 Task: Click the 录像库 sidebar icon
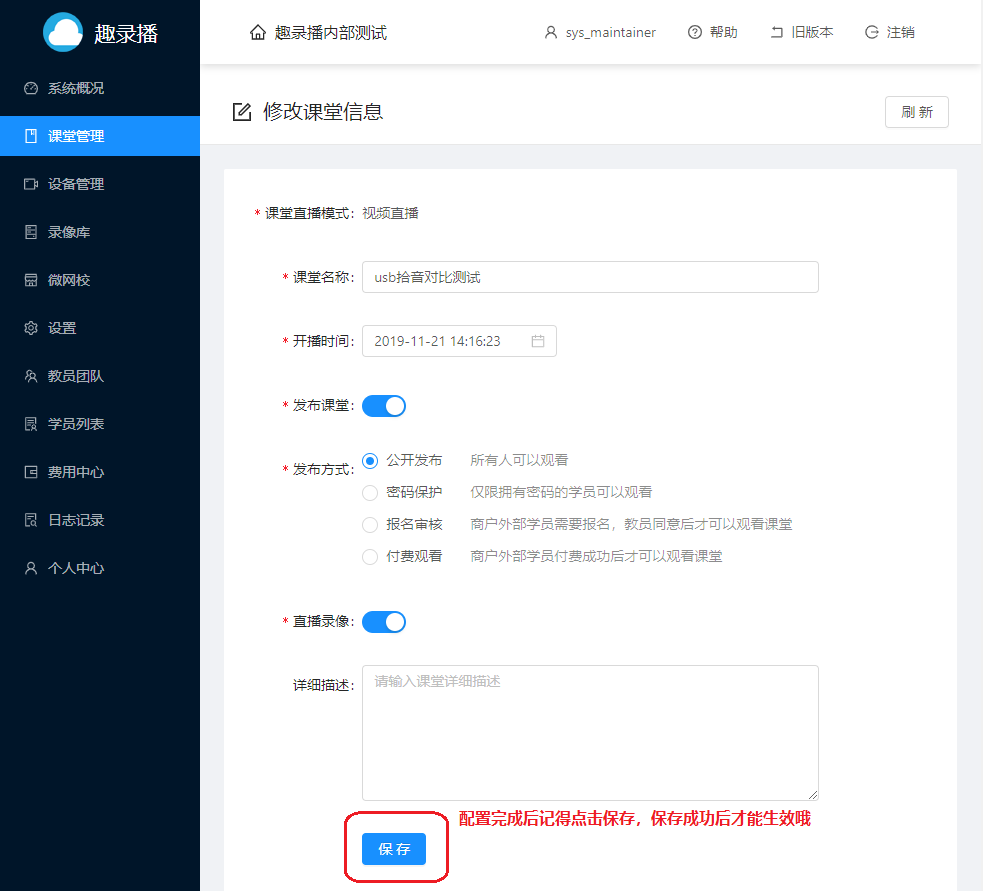tap(31, 232)
